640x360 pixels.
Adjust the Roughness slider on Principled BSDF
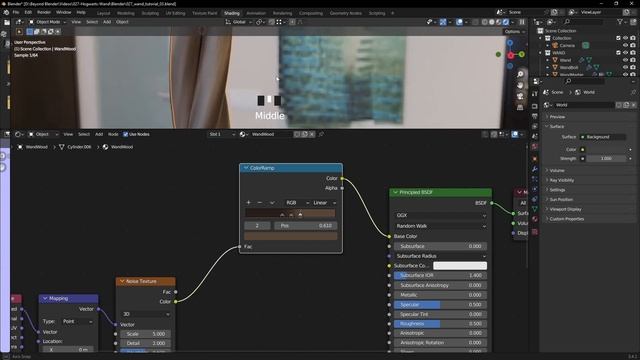(x=440, y=324)
